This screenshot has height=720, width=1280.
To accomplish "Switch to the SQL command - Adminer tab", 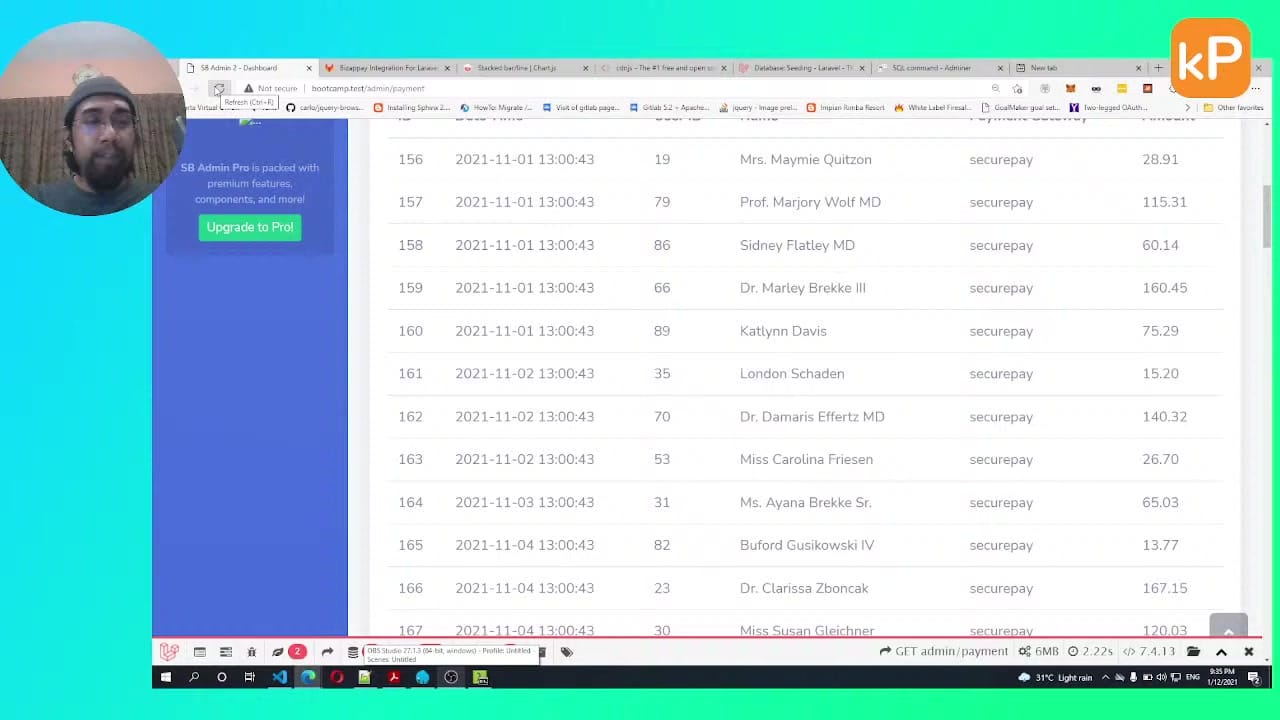I will [x=931, y=68].
